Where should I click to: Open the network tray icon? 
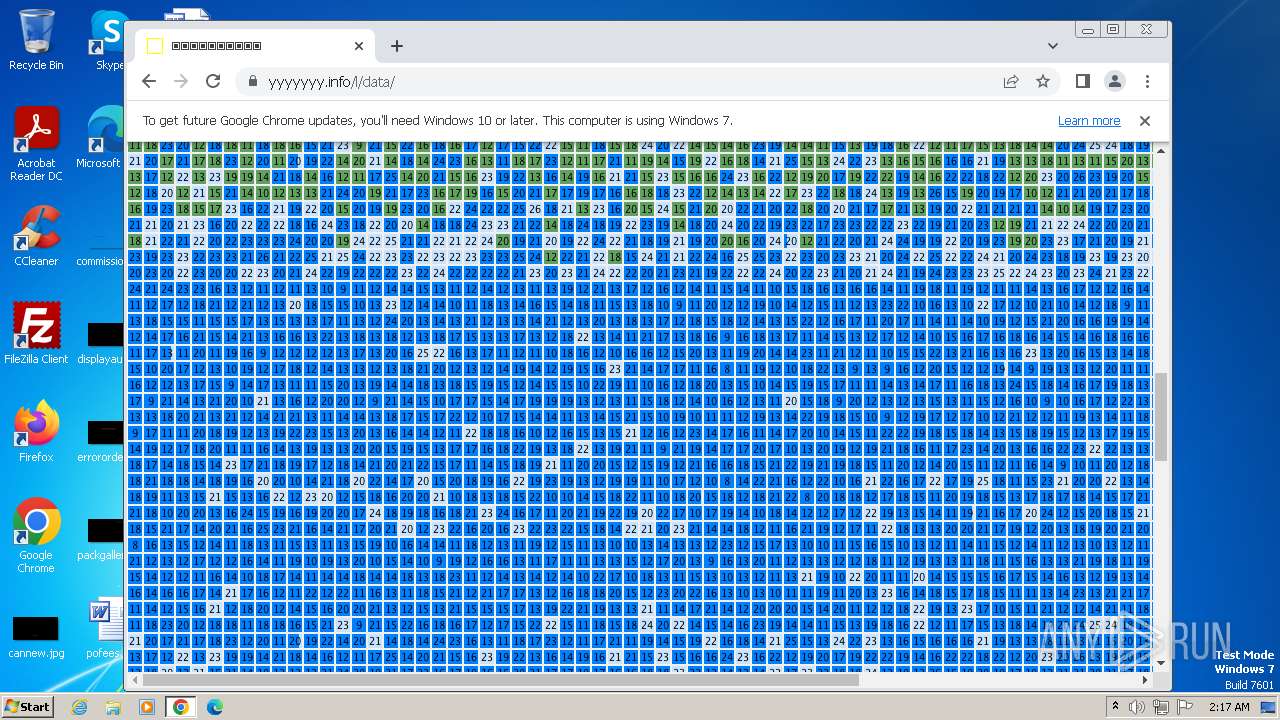click(1161, 707)
